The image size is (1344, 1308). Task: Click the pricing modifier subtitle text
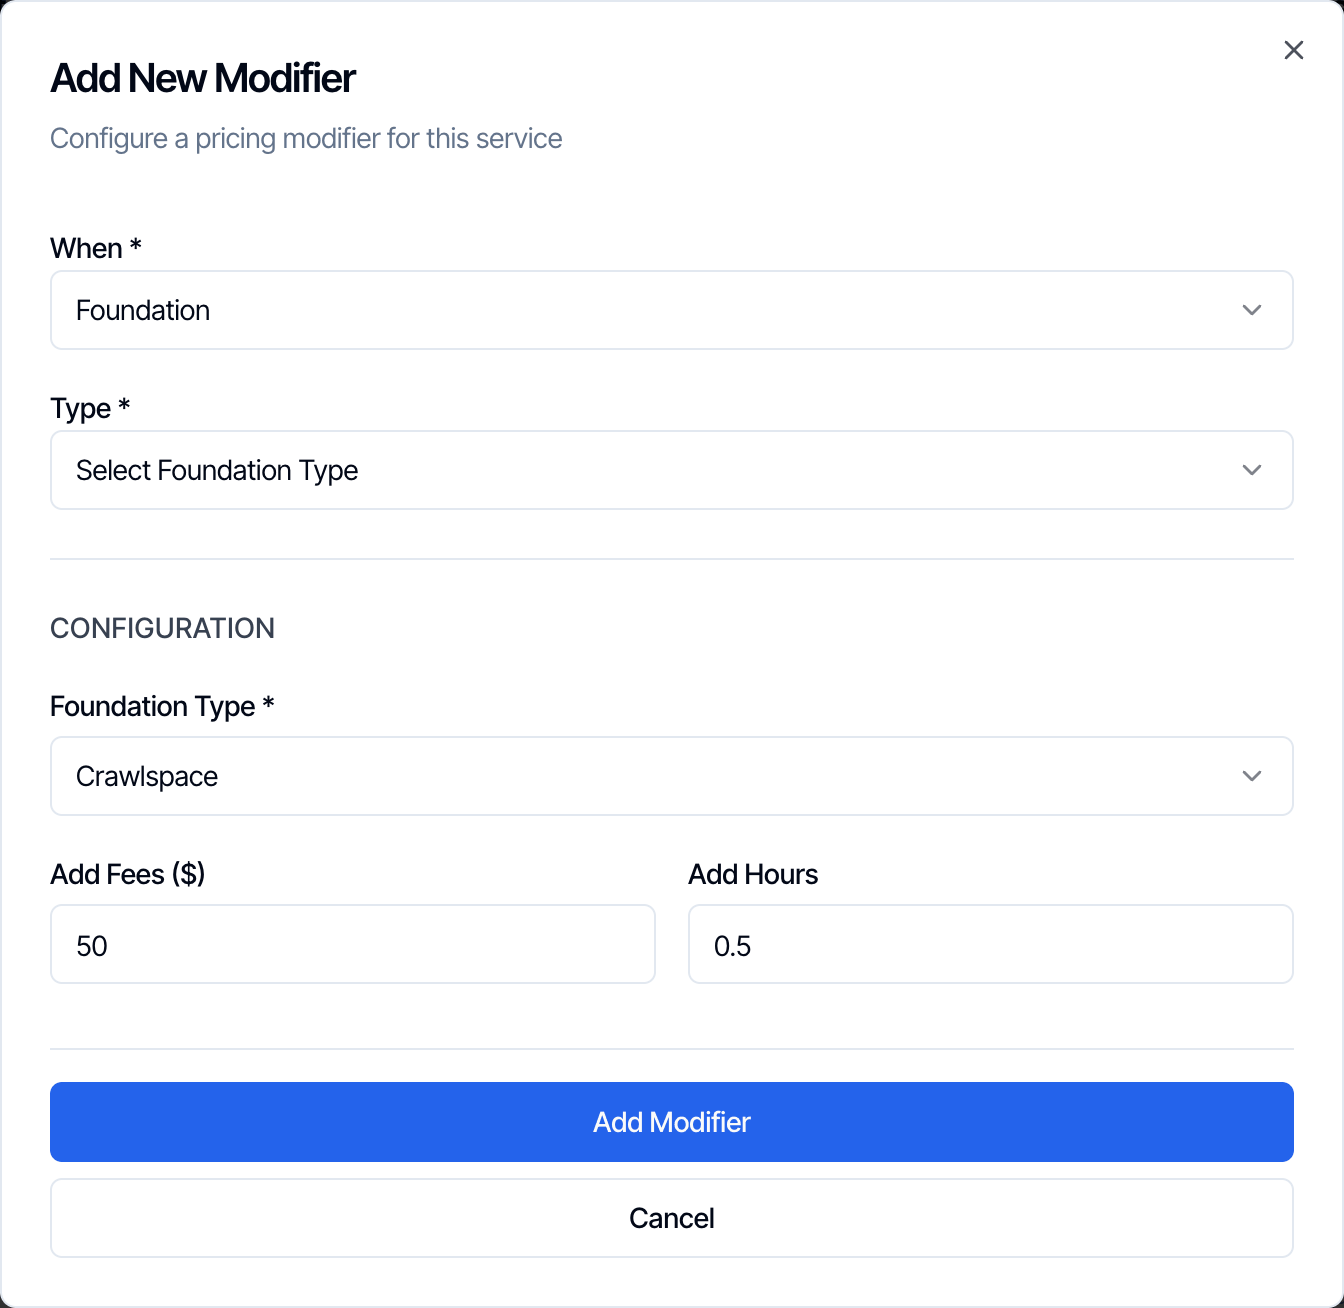(306, 138)
